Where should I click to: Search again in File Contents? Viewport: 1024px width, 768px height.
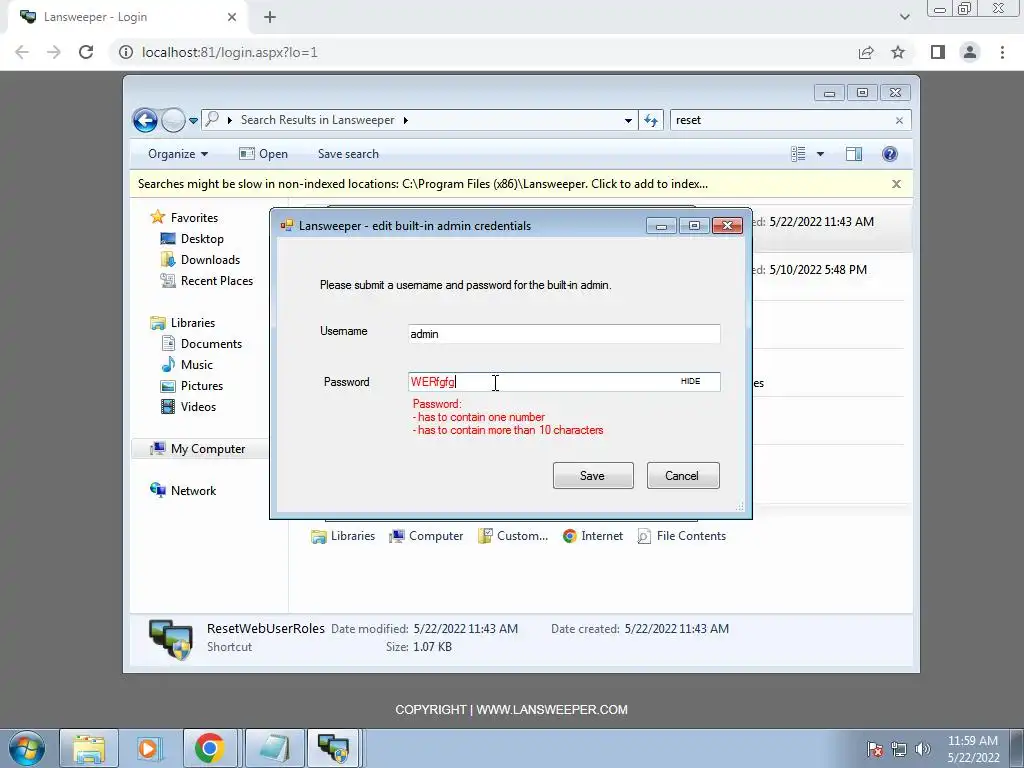pos(682,536)
